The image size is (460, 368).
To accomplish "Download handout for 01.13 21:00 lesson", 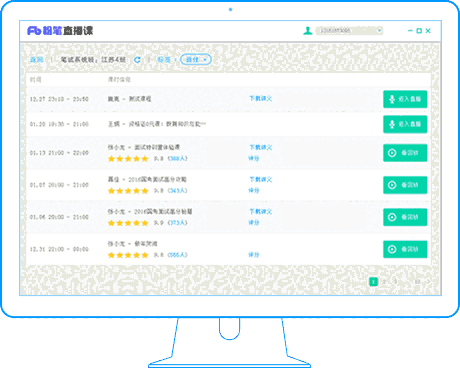I will [x=261, y=147].
